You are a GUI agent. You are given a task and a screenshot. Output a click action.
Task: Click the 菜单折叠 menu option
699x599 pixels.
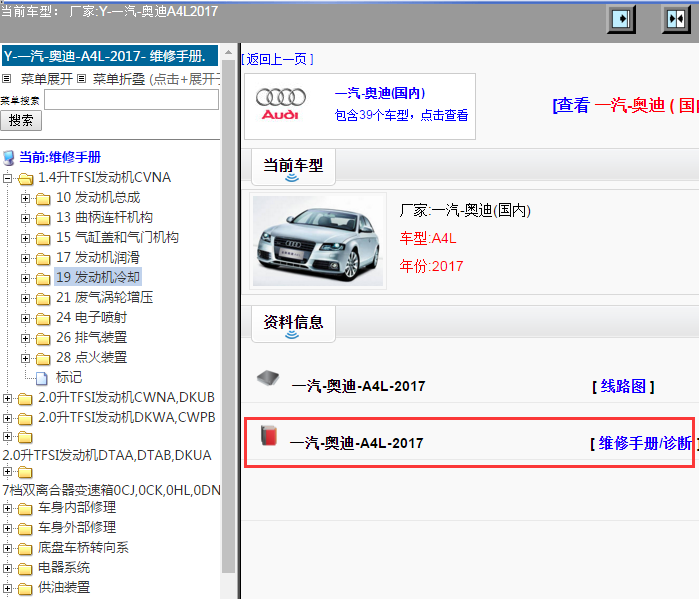point(119,79)
